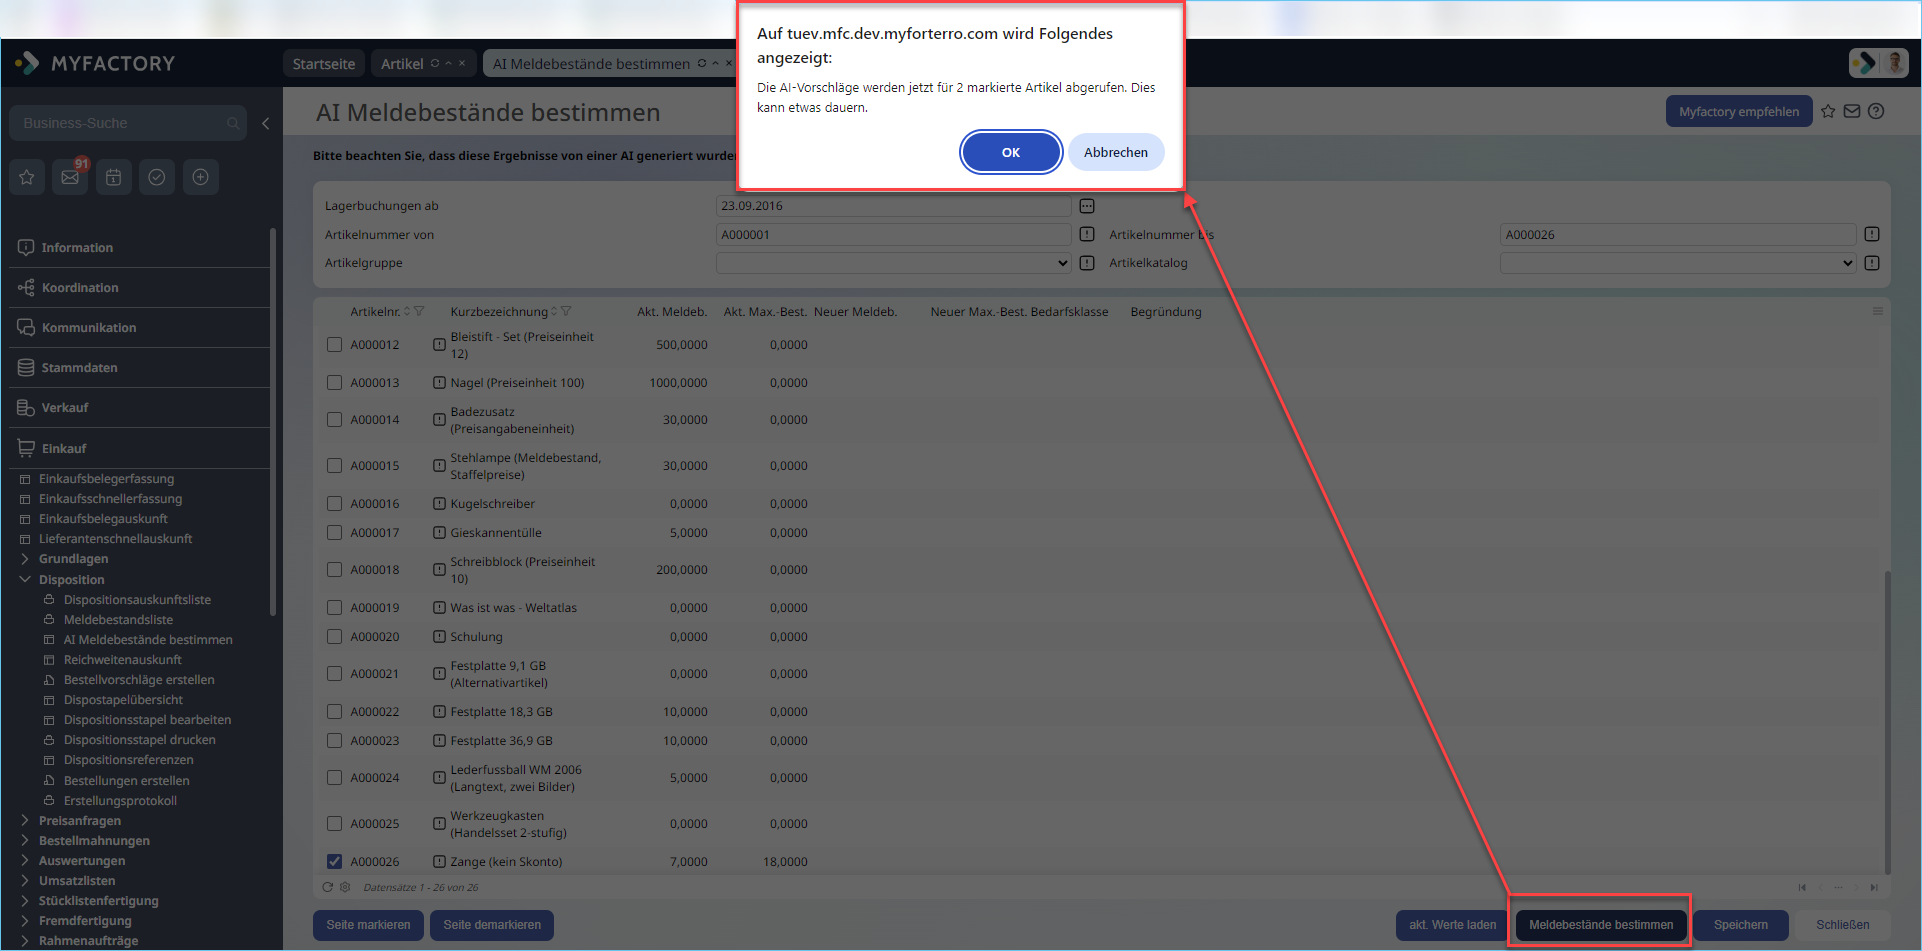Open the mail inbox icon with badge 91
Image resolution: width=1922 pixels, height=951 pixels.
click(x=70, y=177)
